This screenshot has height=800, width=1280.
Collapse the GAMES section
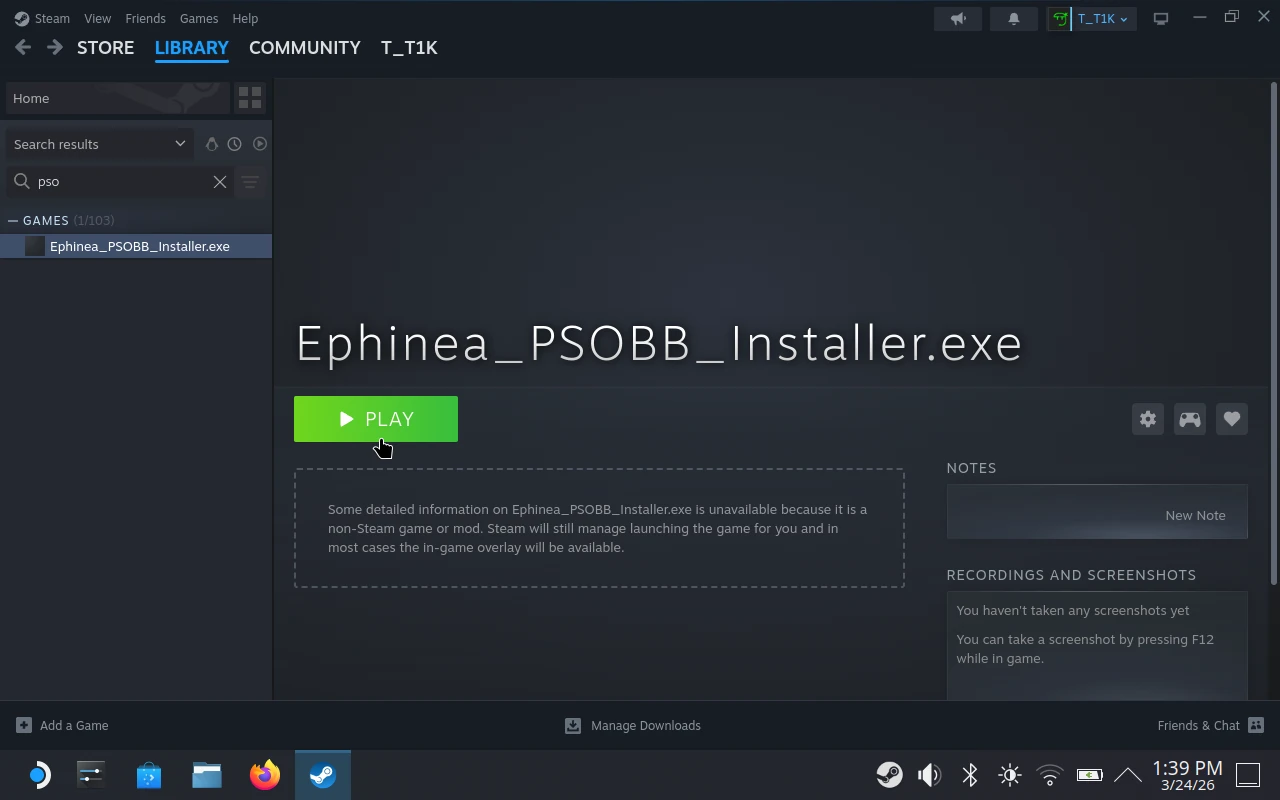tap(13, 220)
